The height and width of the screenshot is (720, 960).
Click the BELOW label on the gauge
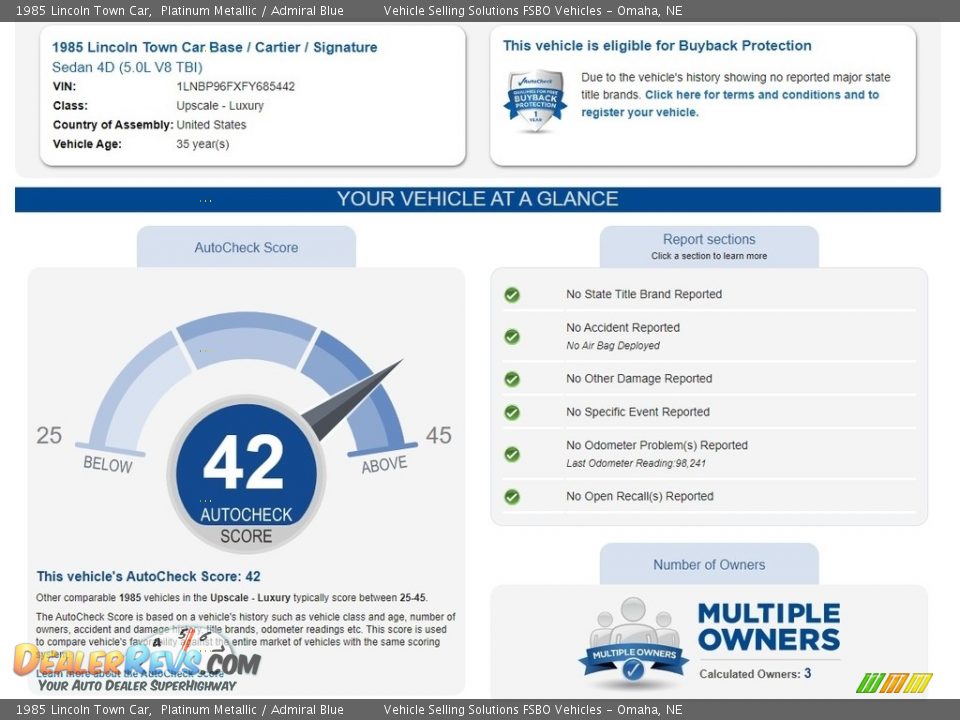point(108,464)
